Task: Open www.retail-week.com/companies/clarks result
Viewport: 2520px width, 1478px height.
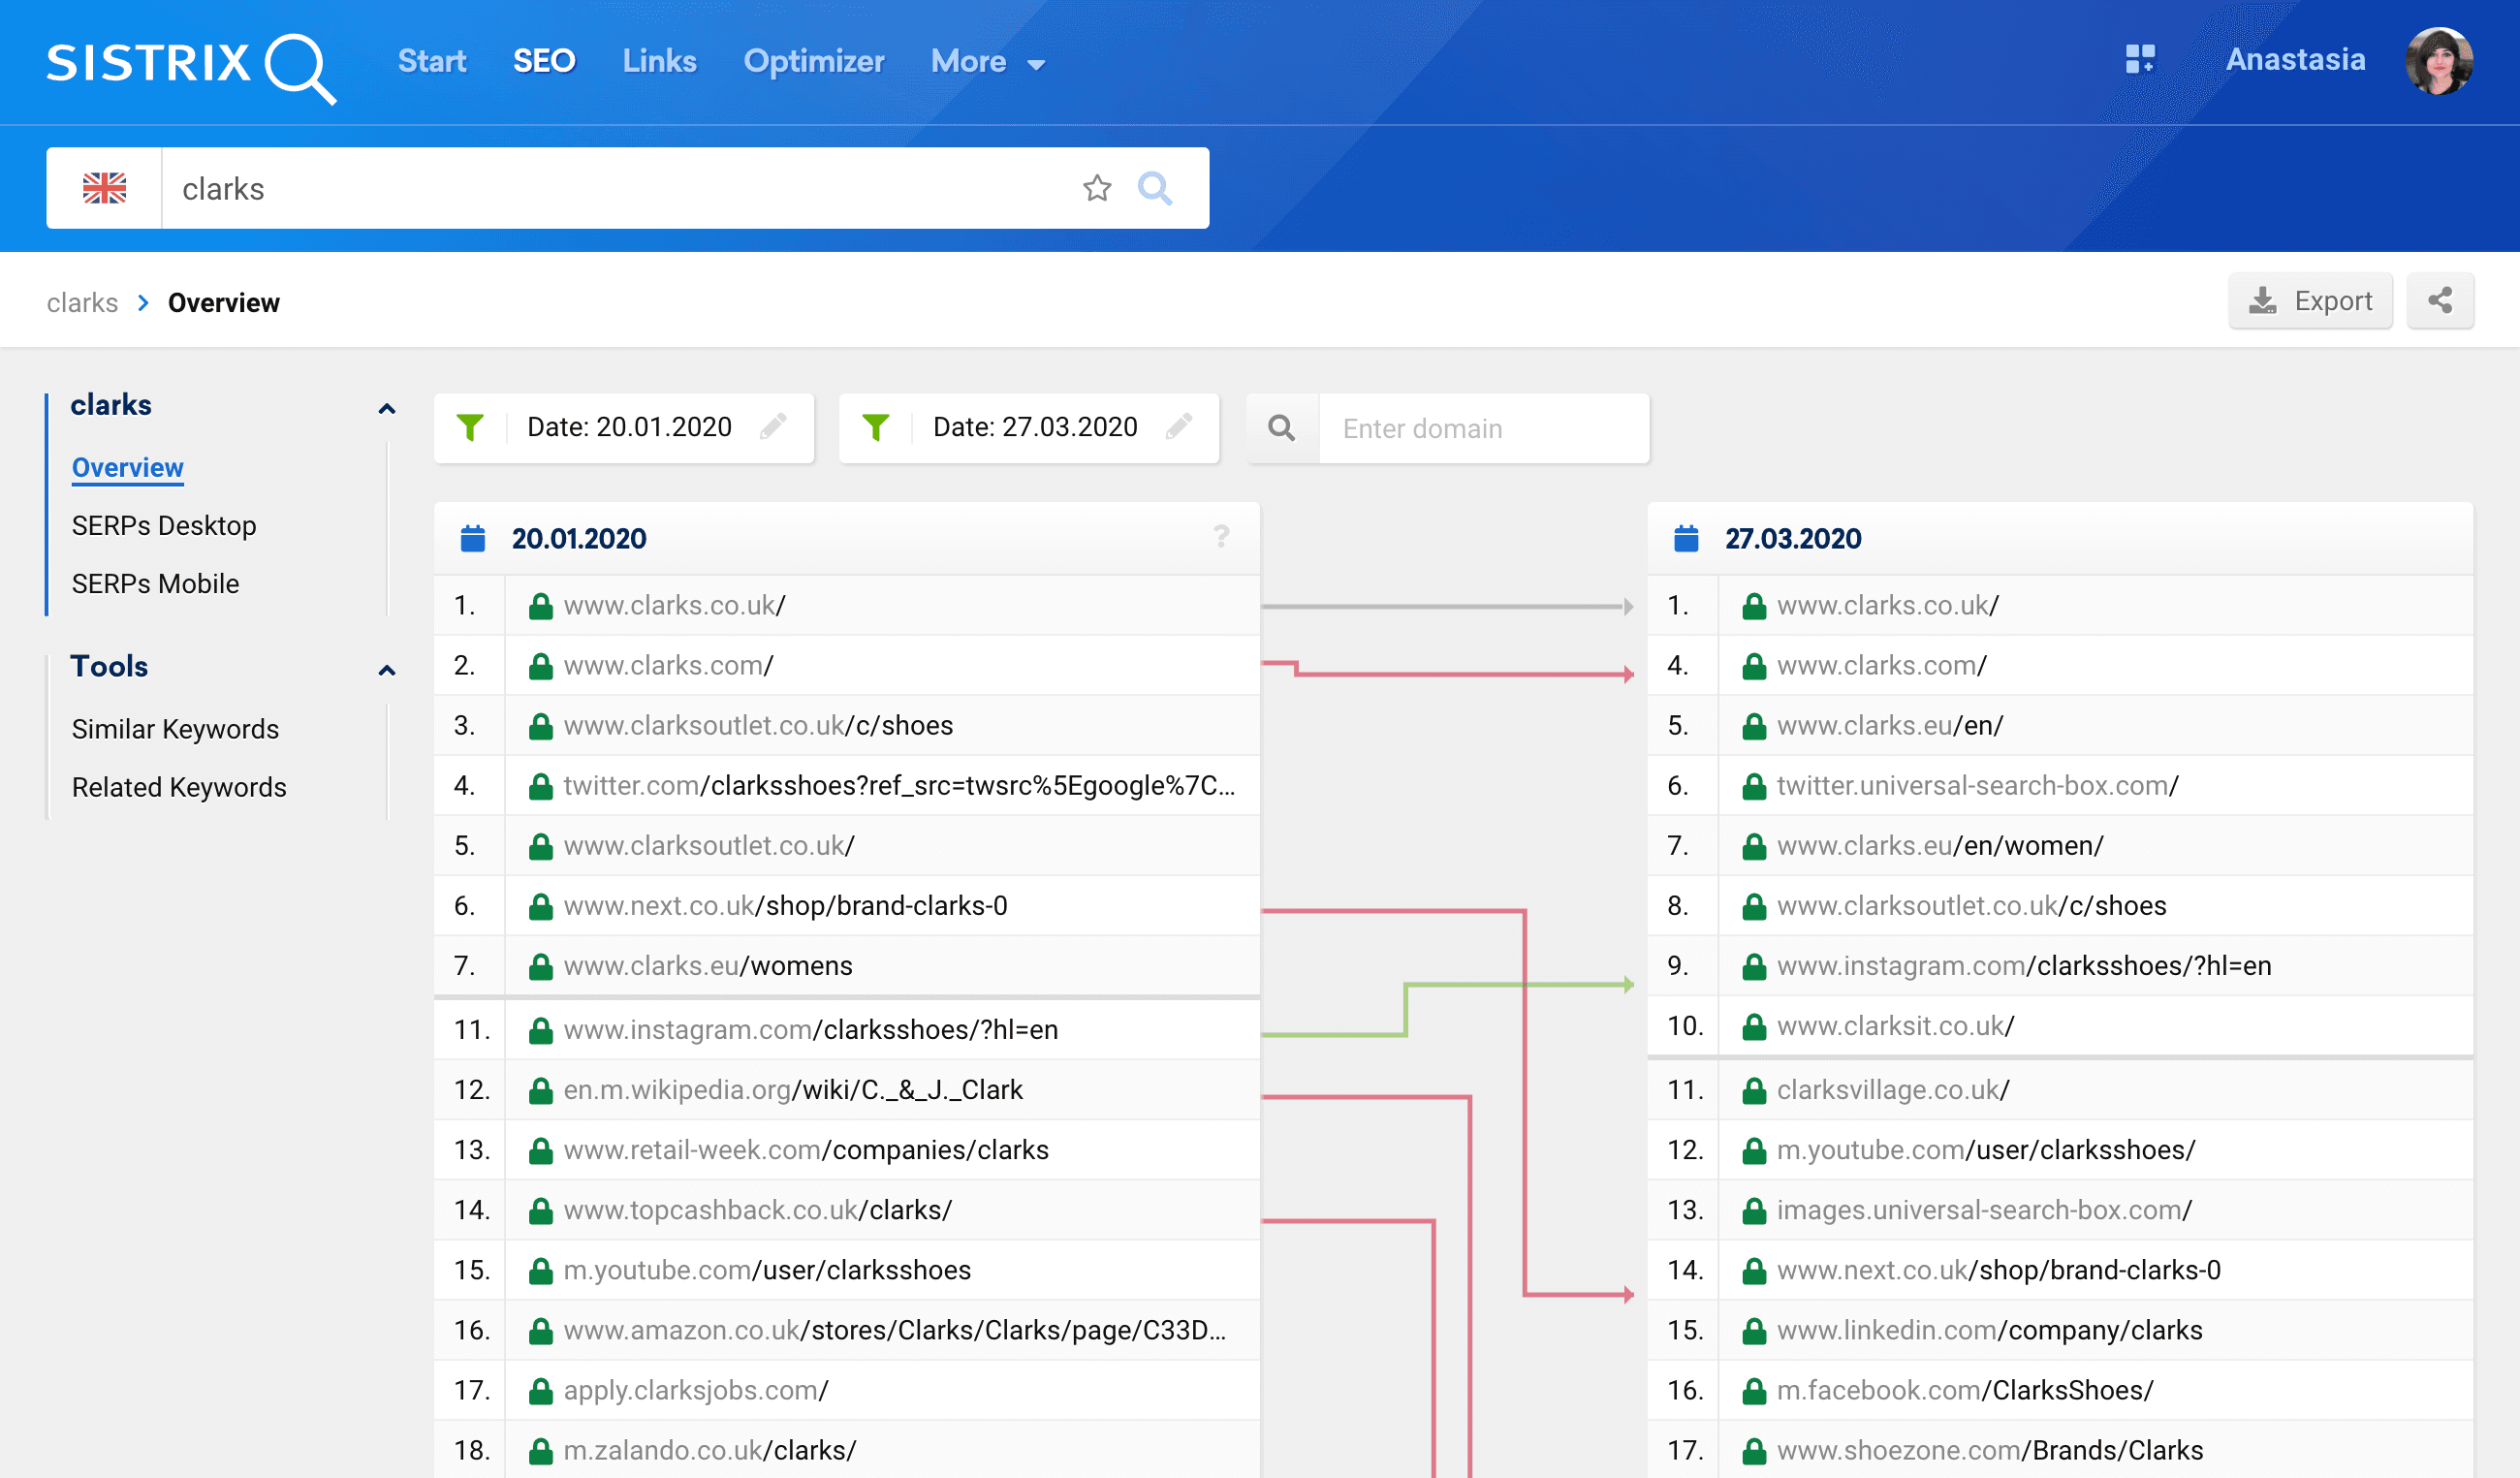Action: (x=806, y=1150)
